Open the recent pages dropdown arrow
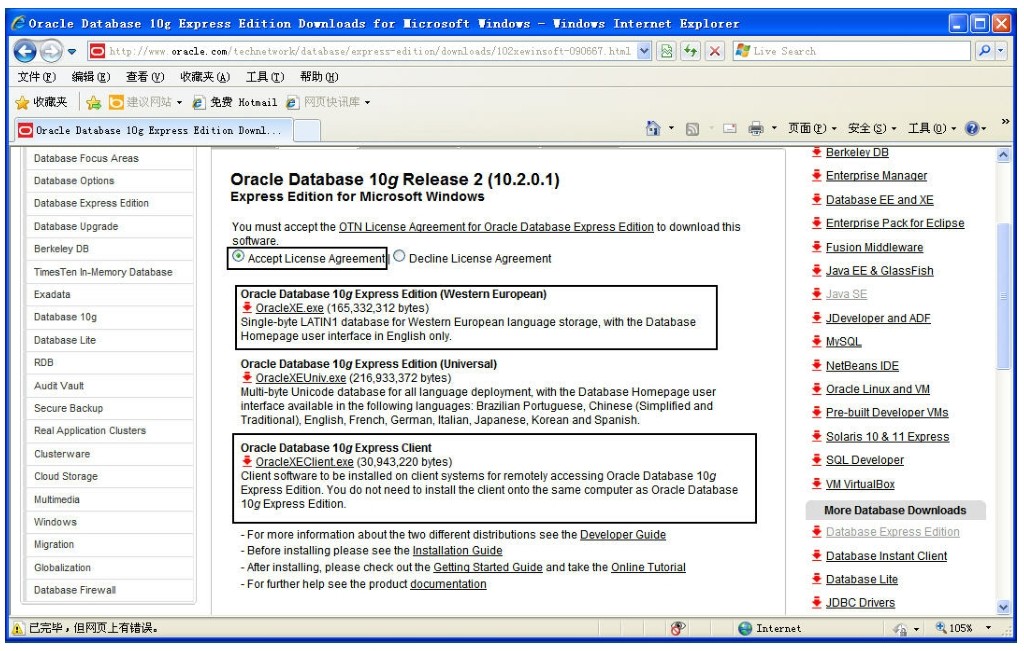Image resolution: width=1024 pixels, height=651 pixels. 72,51
